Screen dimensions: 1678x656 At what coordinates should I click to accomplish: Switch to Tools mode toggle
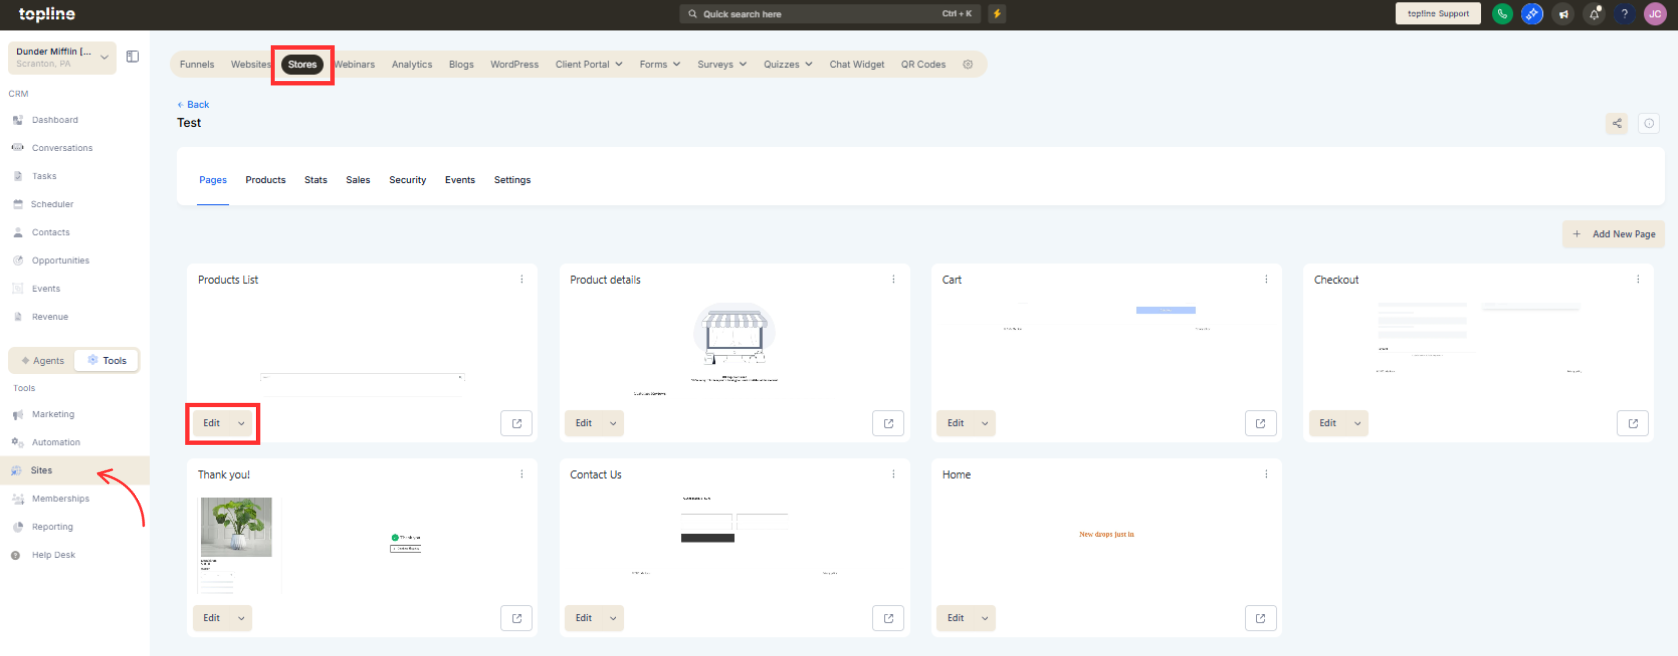[107, 361]
